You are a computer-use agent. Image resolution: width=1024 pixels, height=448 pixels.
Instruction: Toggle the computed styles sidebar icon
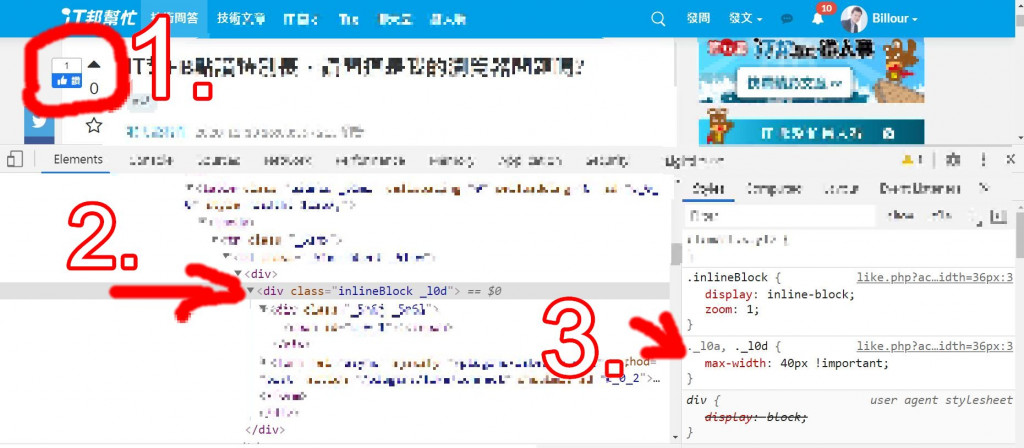[997, 216]
